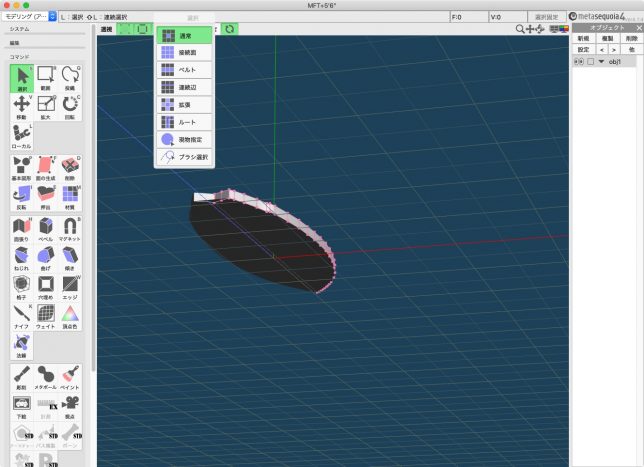Click the rotate view icon
The width and height of the screenshot is (644, 467).
pos(540,29)
